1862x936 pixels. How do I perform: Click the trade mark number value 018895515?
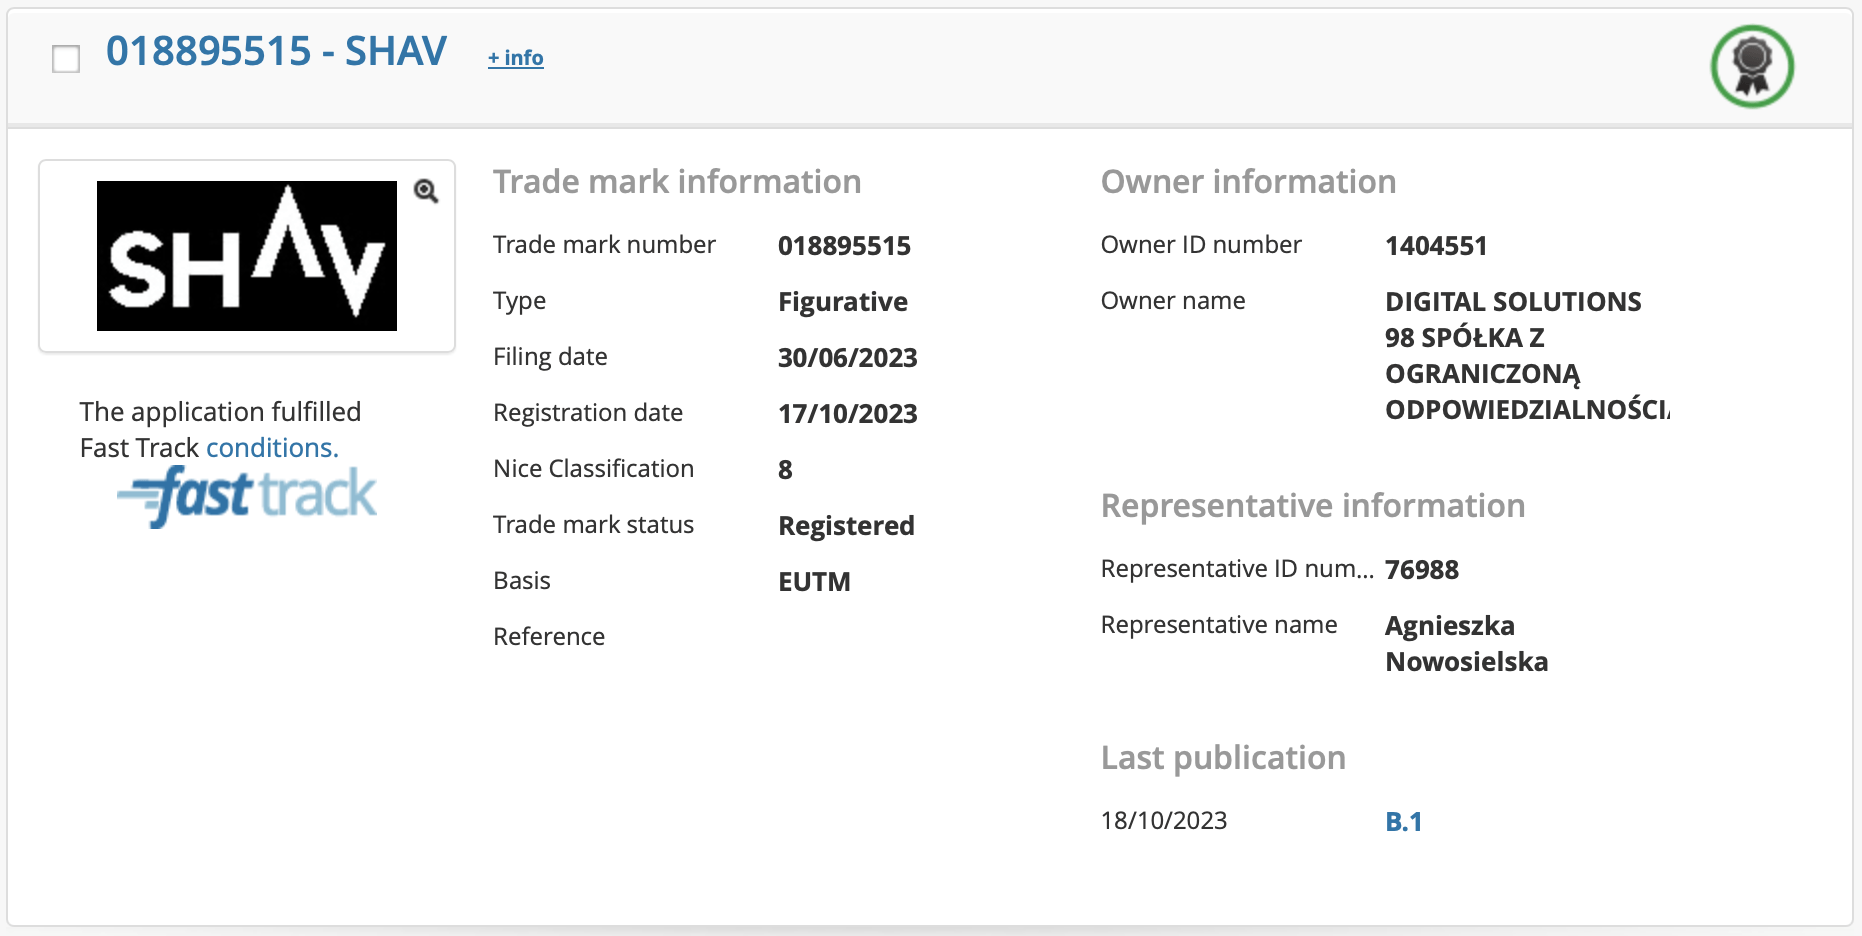tap(844, 246)
